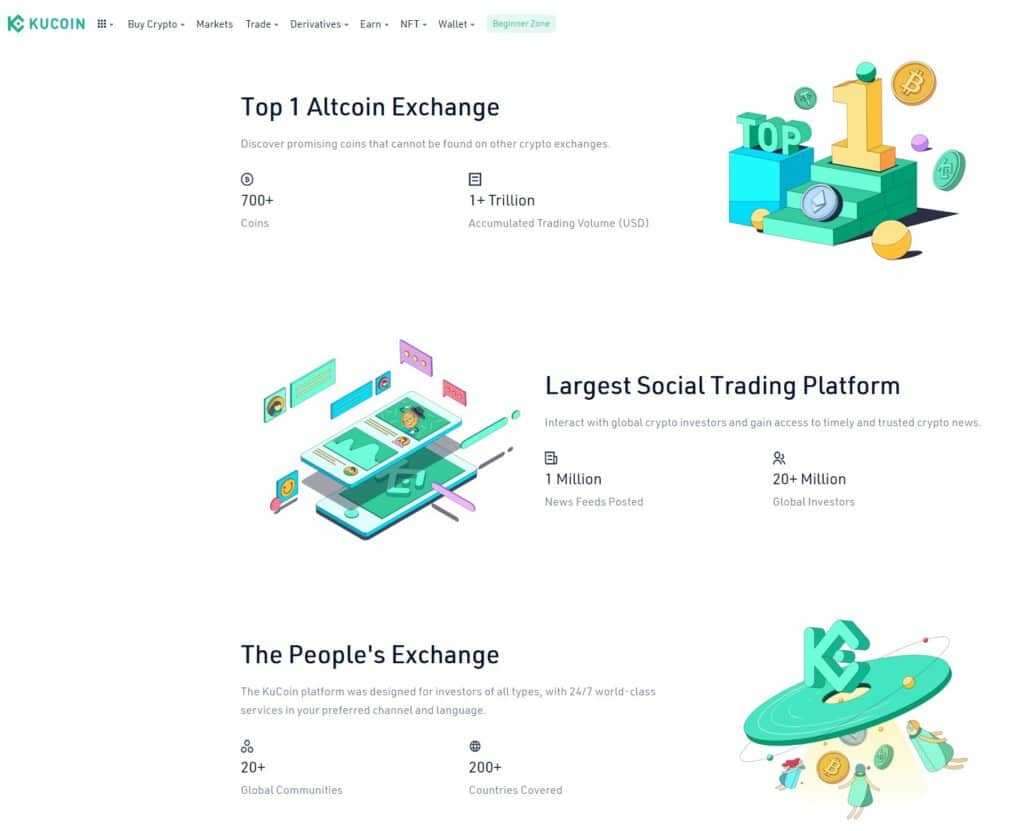Viewport: 1024px width, 831px height.
Task: Click the Beginner Zone button
Action: (520, 24)
